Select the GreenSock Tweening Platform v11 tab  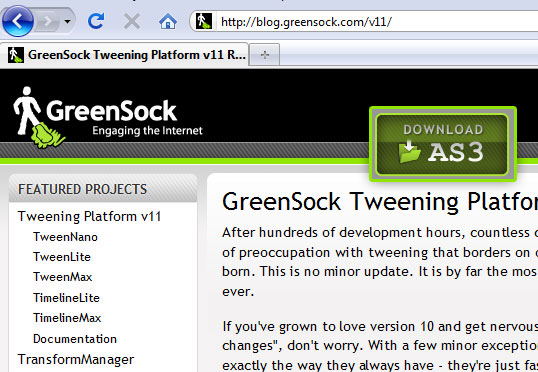click(125, 55)
